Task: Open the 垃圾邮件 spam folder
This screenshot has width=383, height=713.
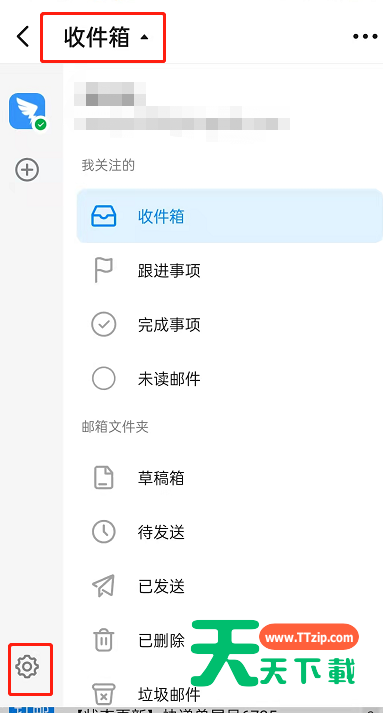Action: click(230, 694)
